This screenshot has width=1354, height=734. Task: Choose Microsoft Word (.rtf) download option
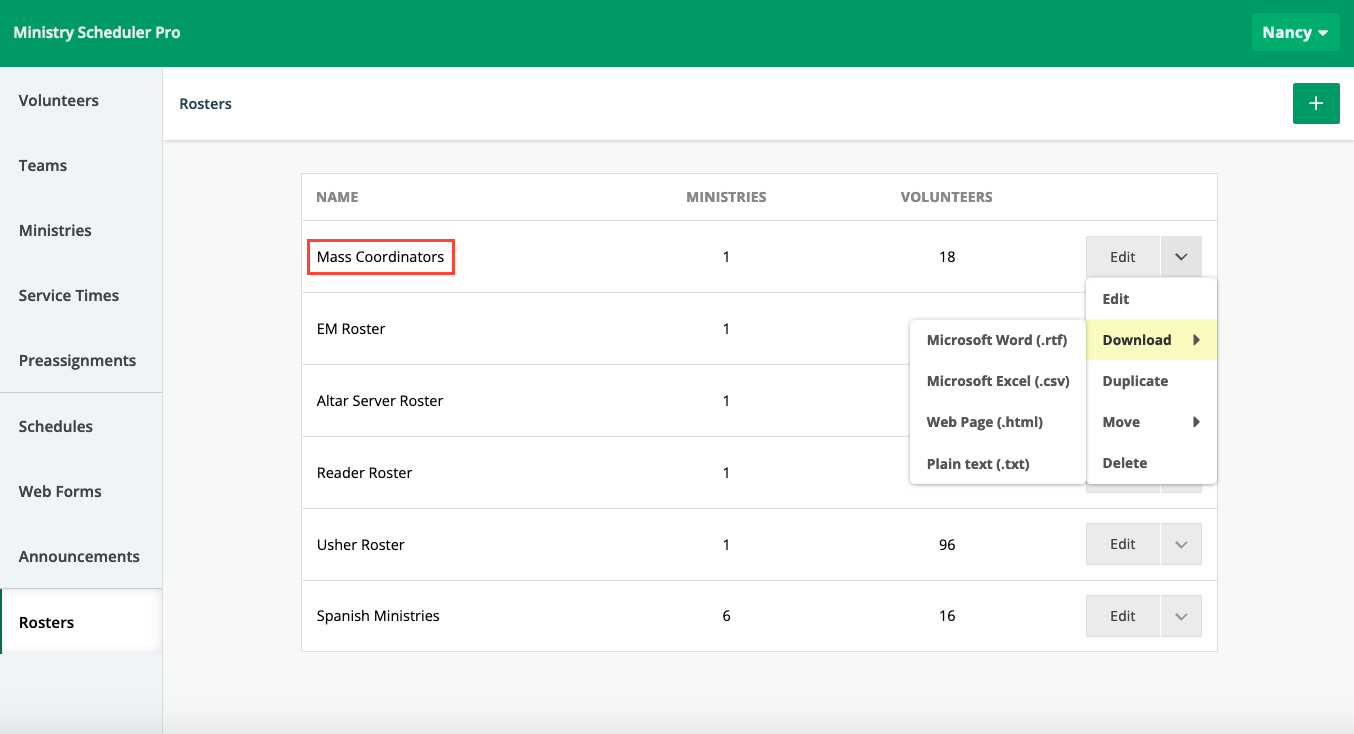tap(997, 340)
